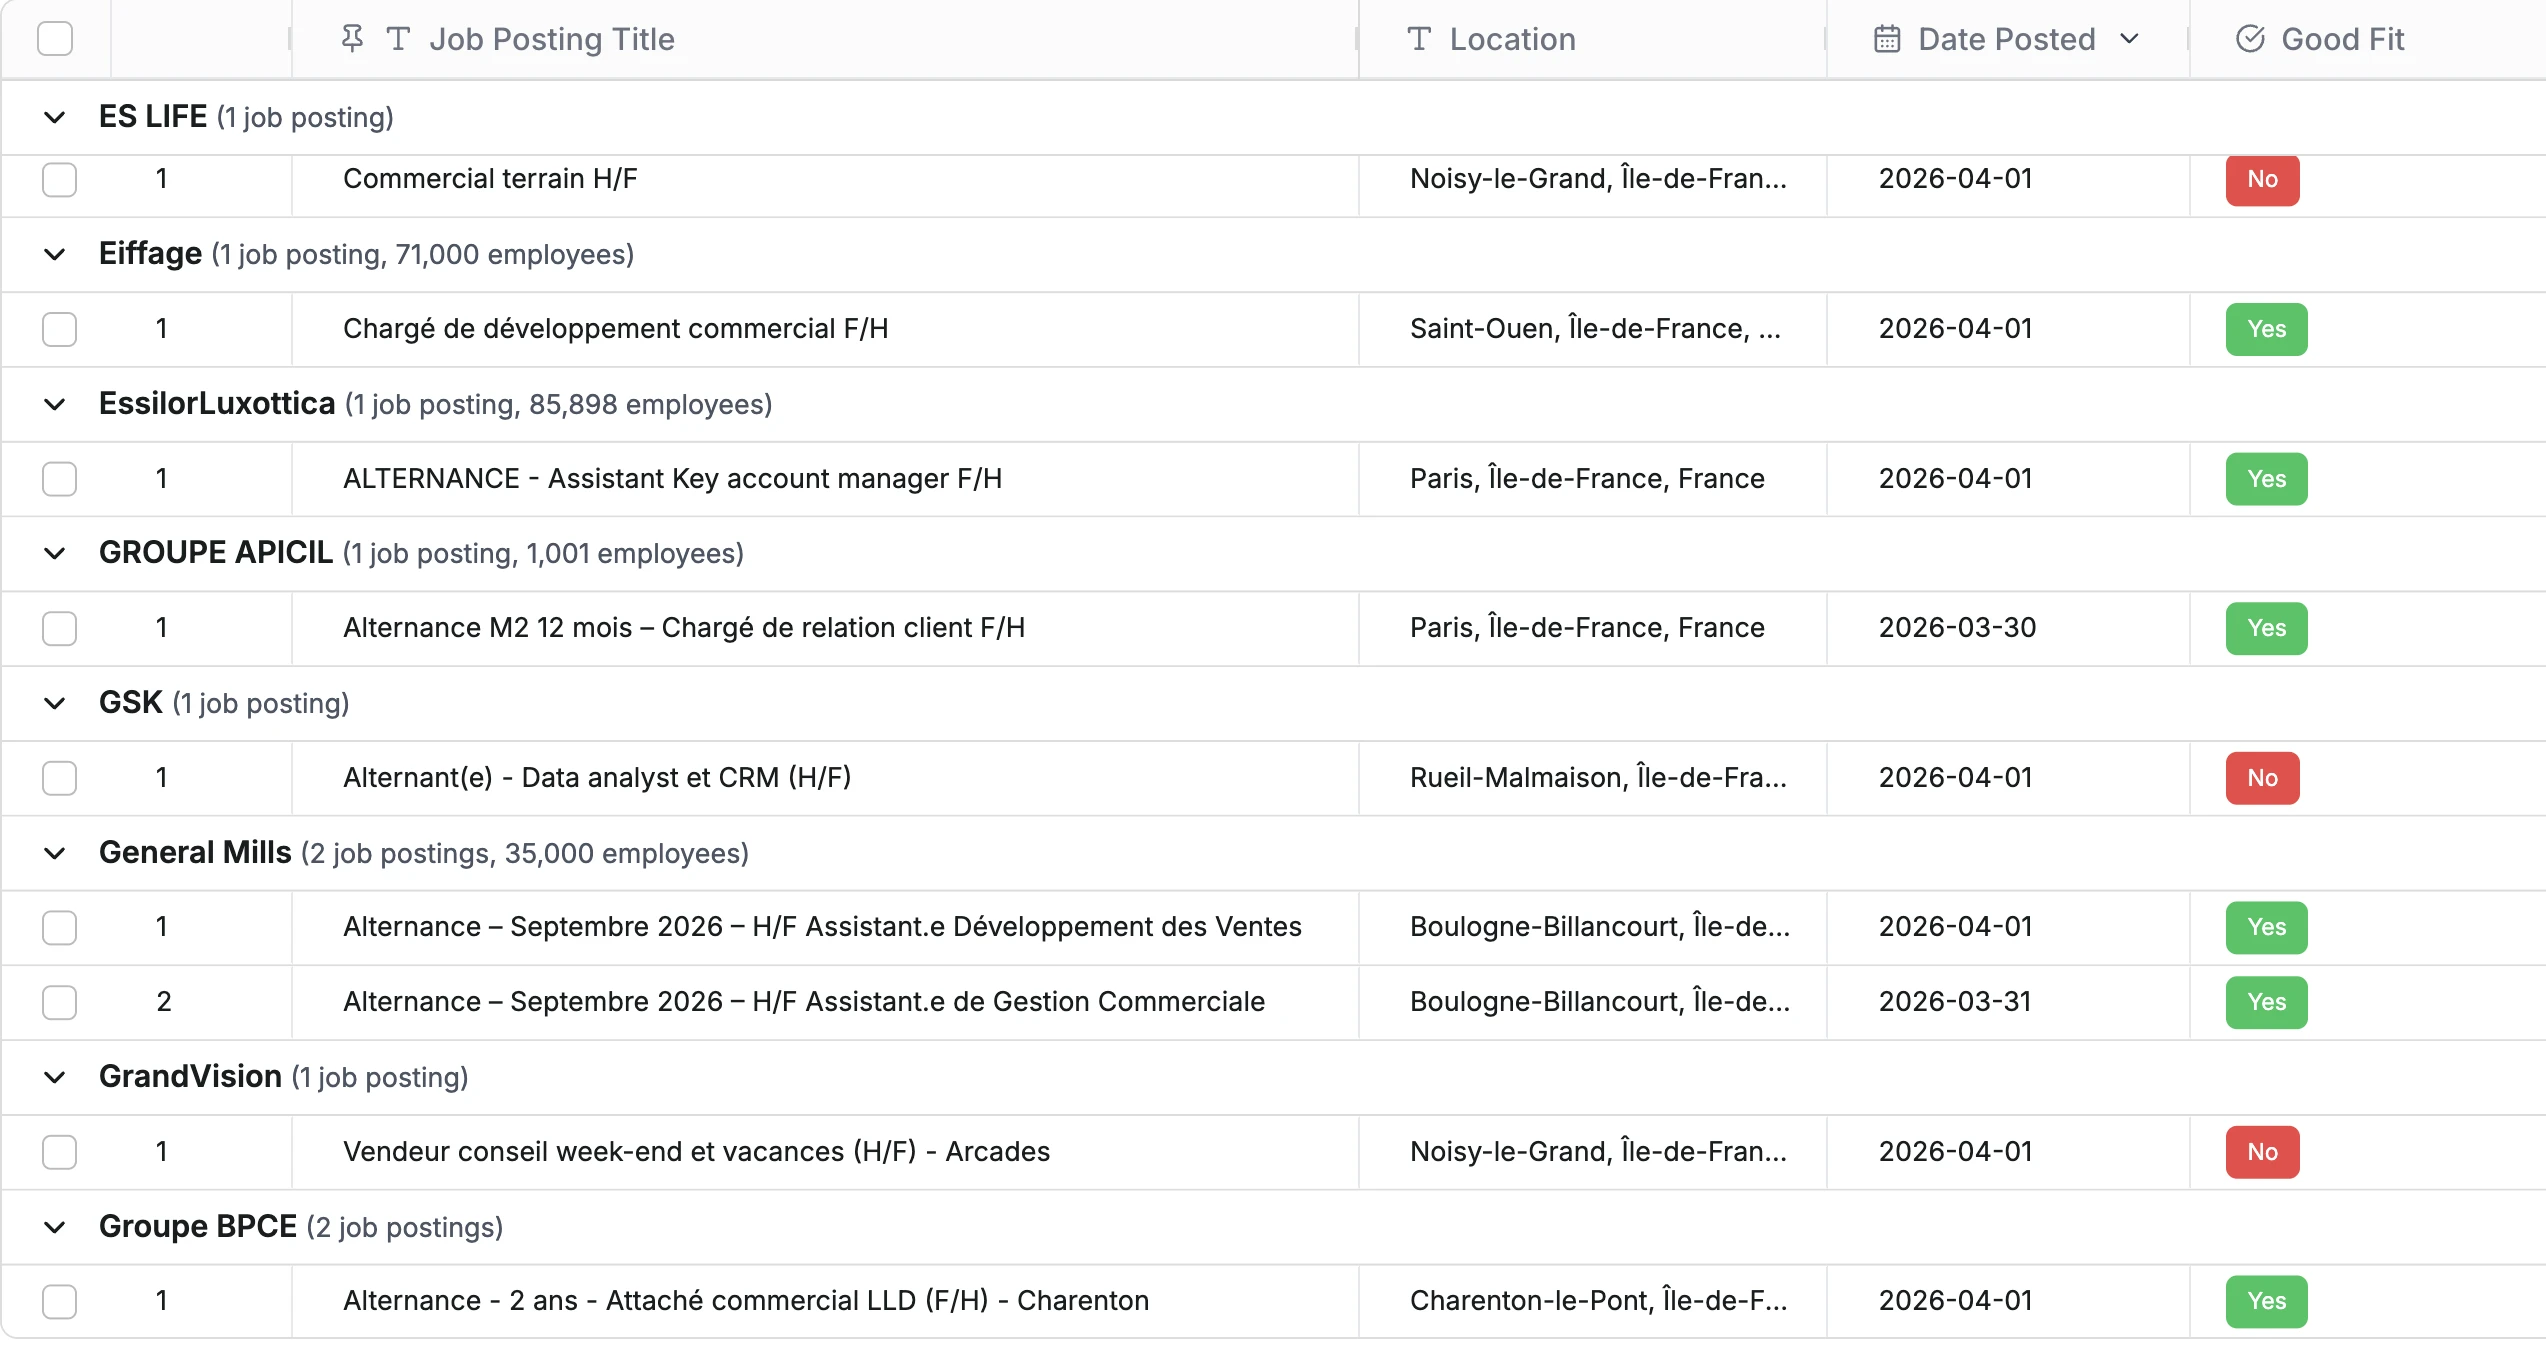Click the checkmark circle icon in Good Fit header

click(2250, 39)
